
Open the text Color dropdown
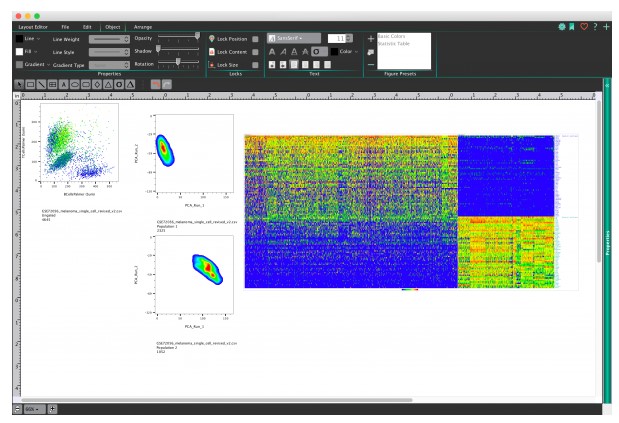tap(349, 52)
